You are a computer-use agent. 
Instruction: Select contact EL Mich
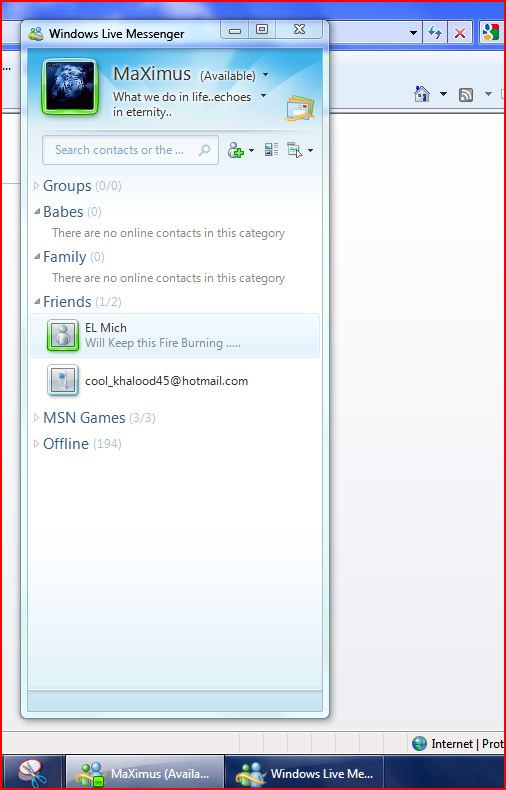(175, 335)
